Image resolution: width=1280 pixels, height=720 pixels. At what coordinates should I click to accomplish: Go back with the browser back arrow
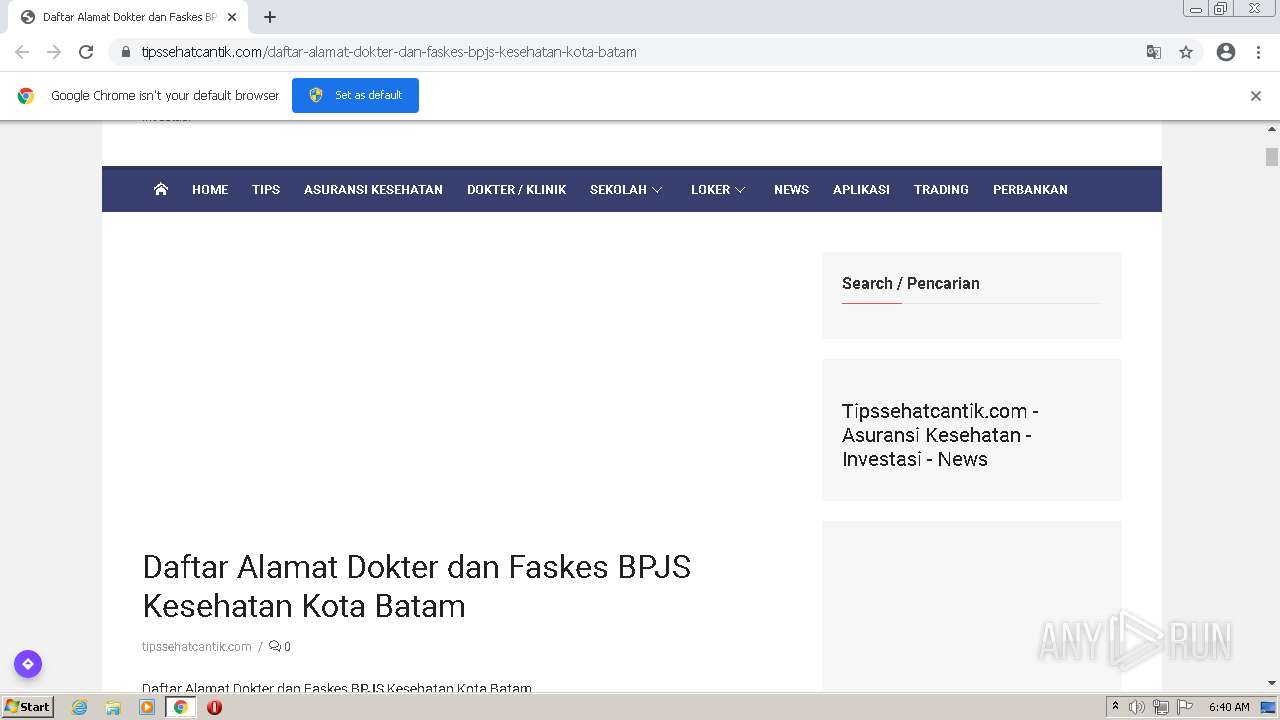click(22, 52)
